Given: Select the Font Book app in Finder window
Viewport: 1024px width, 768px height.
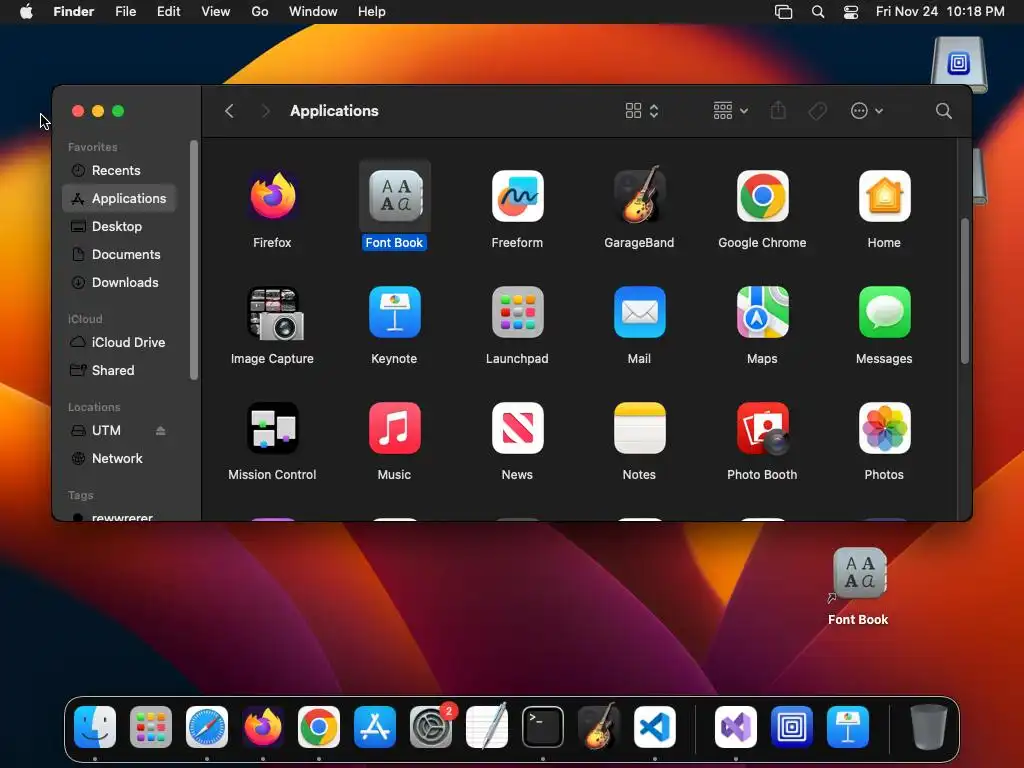Looking at the screenshot, I should click(394, 196).
